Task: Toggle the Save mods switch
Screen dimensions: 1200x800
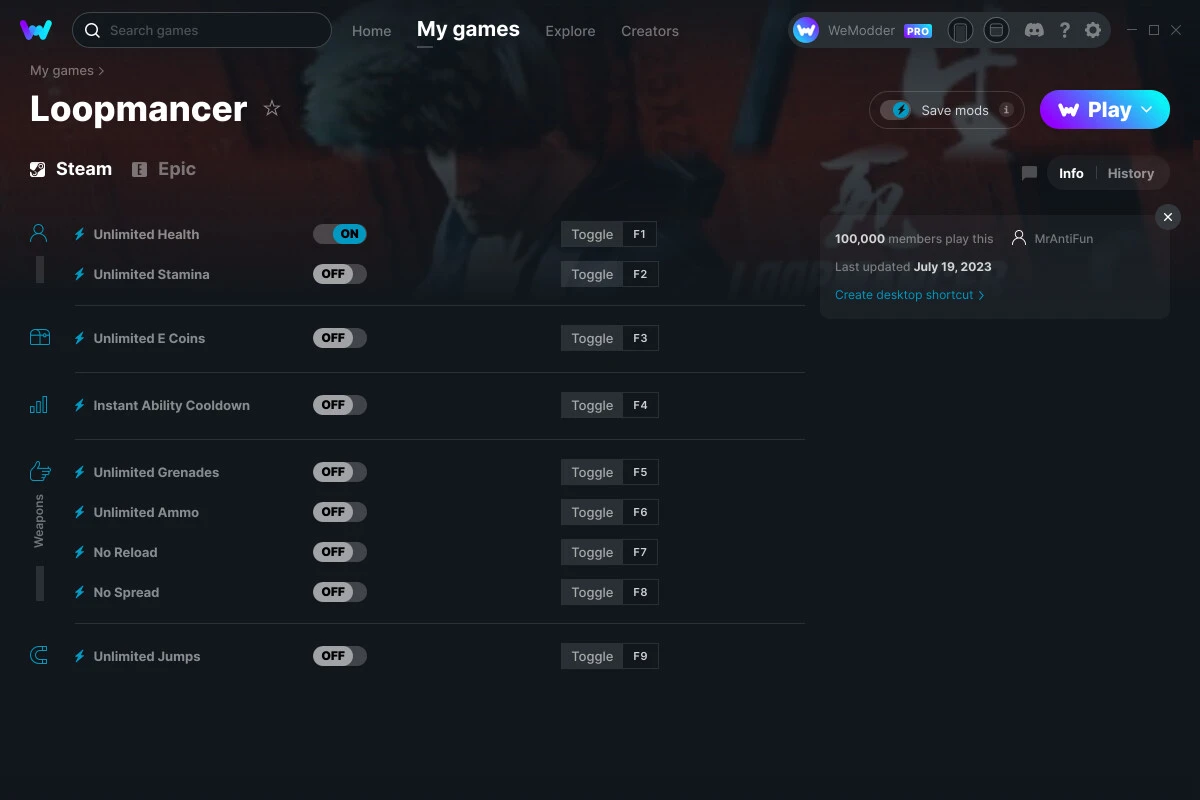Action: 895,110
